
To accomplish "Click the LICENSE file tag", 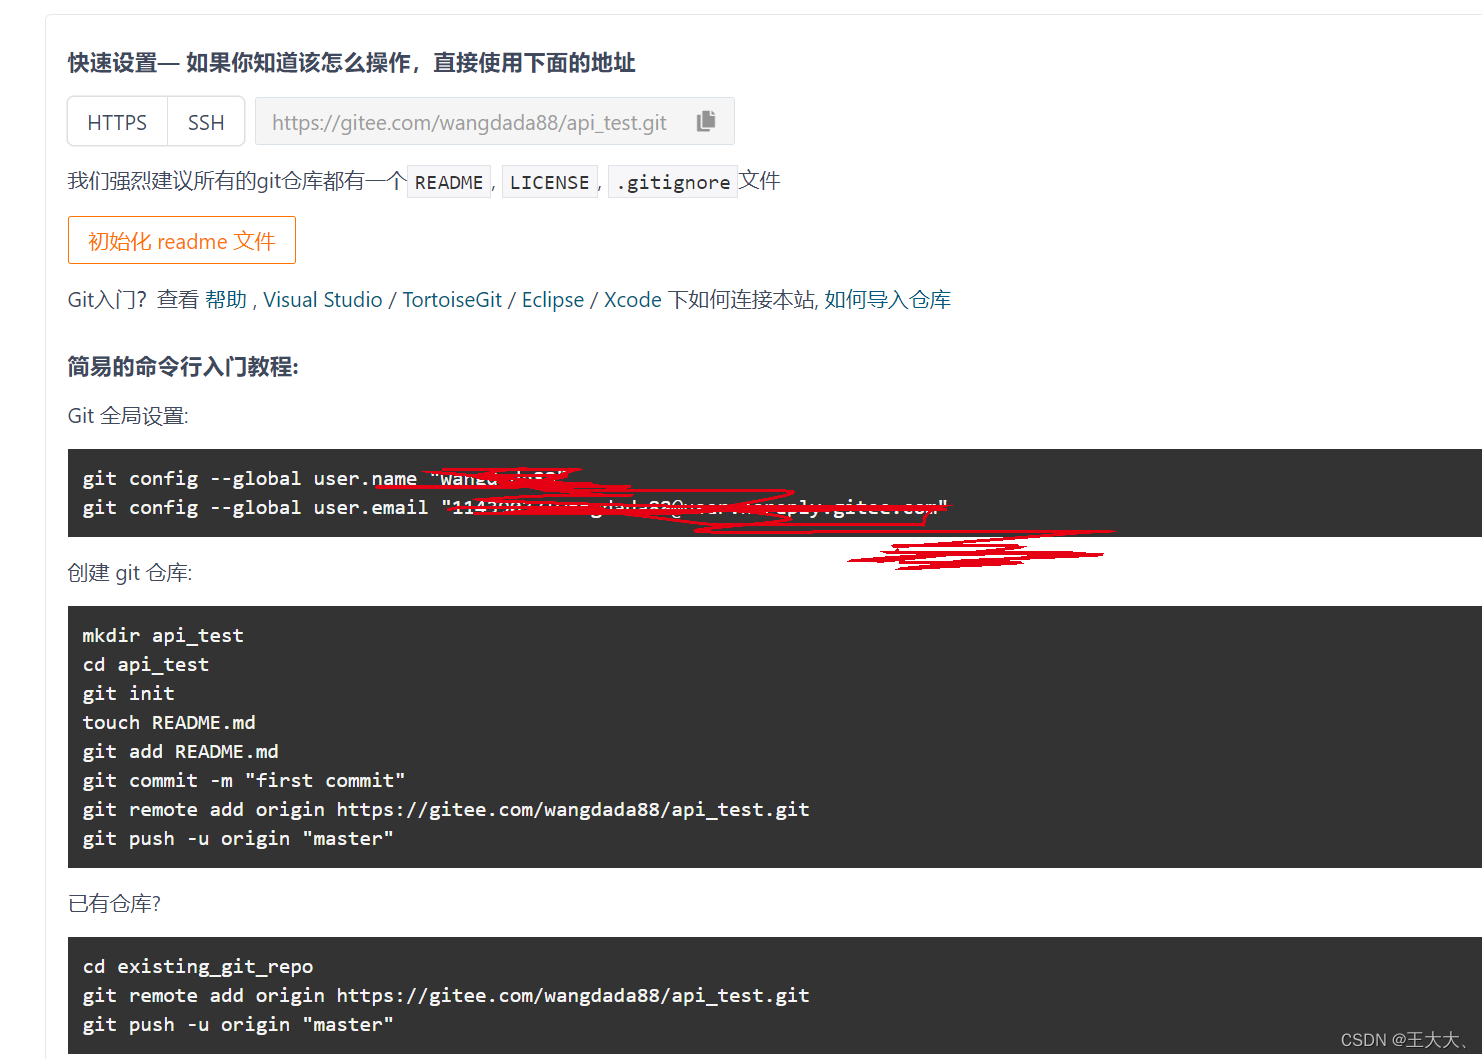I will (x=549, y=182).
